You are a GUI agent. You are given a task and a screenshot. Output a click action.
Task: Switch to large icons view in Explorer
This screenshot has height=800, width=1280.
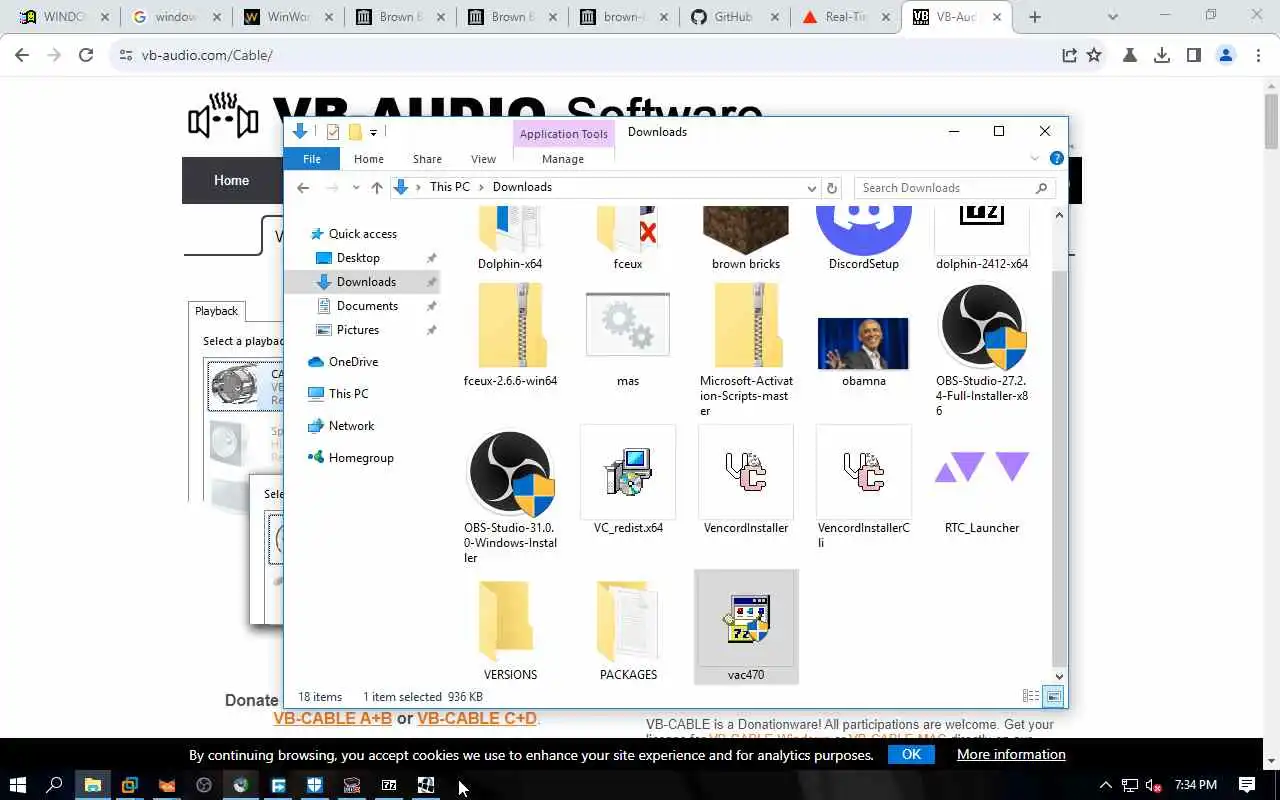tap(1053, 696)
